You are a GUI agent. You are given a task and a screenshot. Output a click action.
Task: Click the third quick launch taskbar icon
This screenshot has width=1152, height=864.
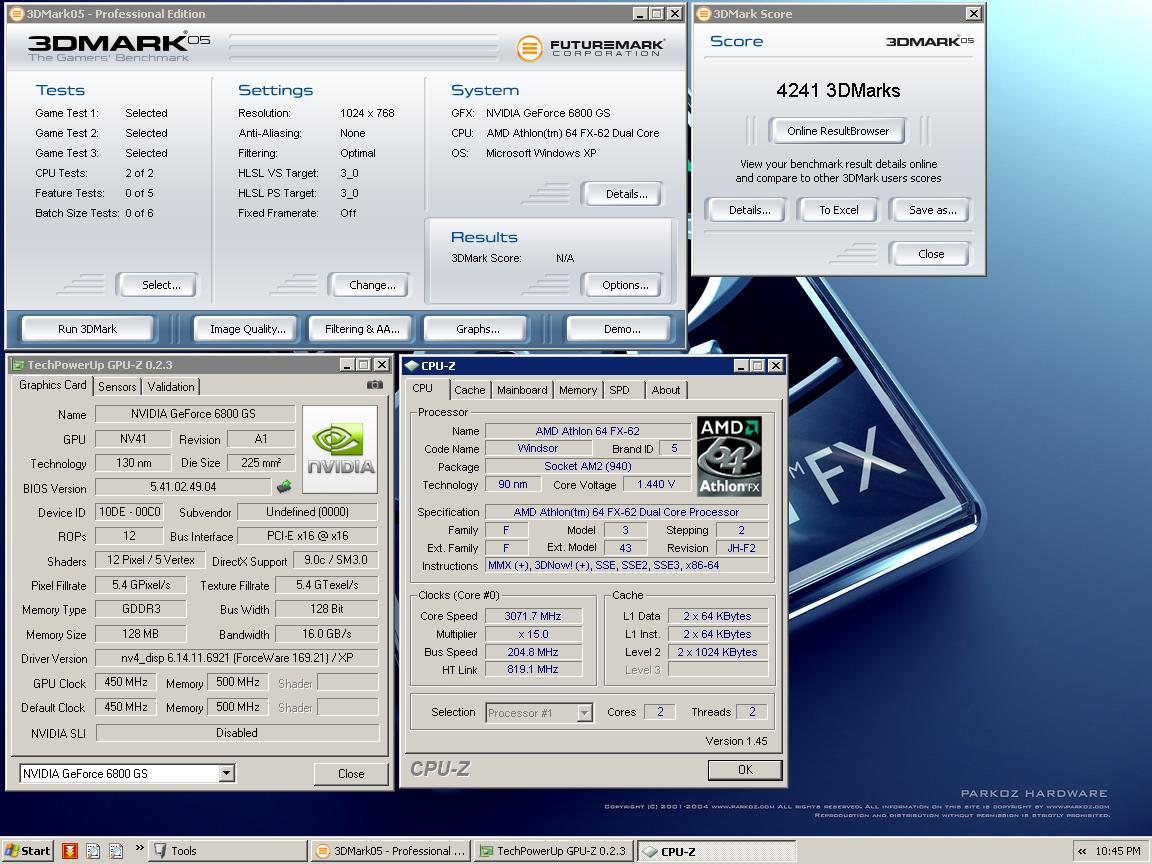coord(116,851)
